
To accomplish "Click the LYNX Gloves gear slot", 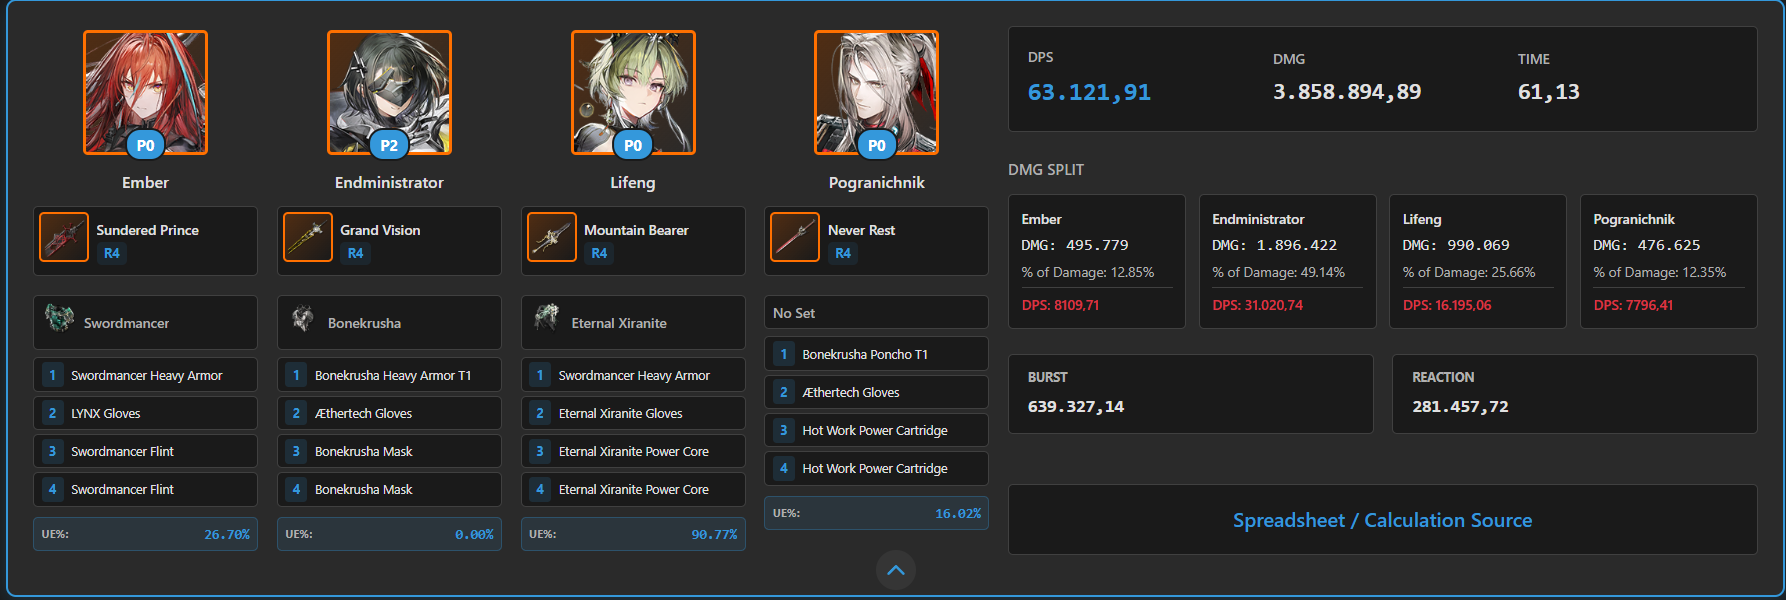I will point(145,413).
